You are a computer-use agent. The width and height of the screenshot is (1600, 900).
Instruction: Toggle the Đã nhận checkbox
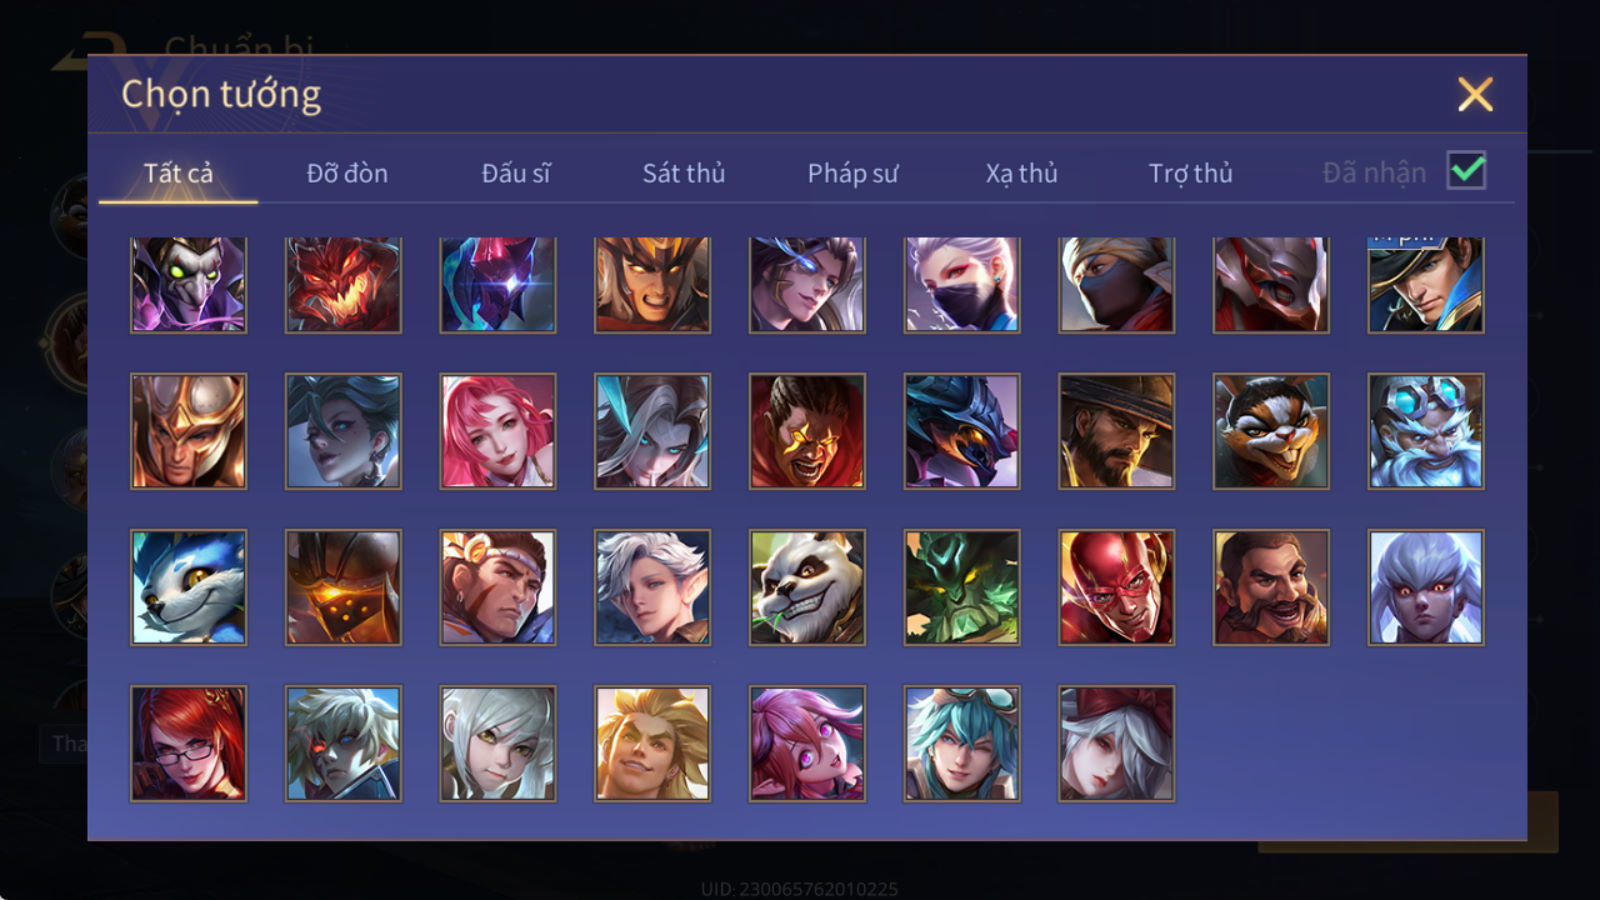tap(1466, 171)
